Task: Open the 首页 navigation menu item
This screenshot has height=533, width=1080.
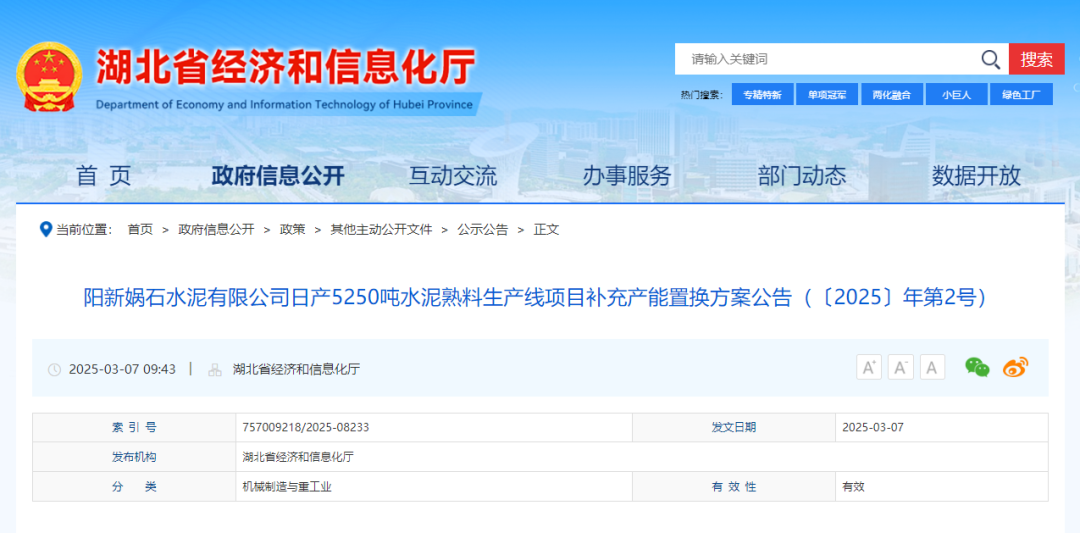Action: pyautogui.click(x=104, y=176)
